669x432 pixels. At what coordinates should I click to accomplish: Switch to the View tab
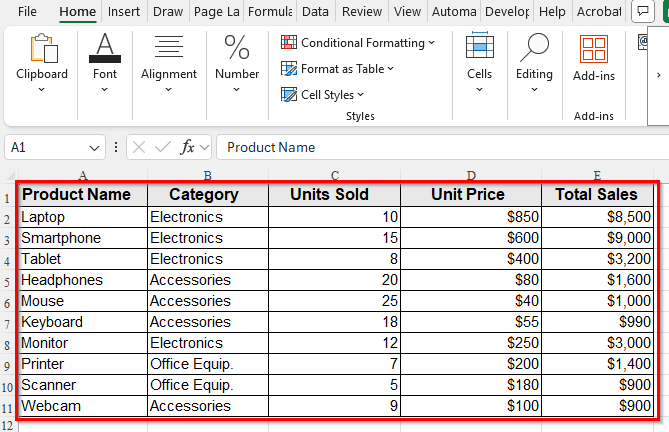click(407, 12)
